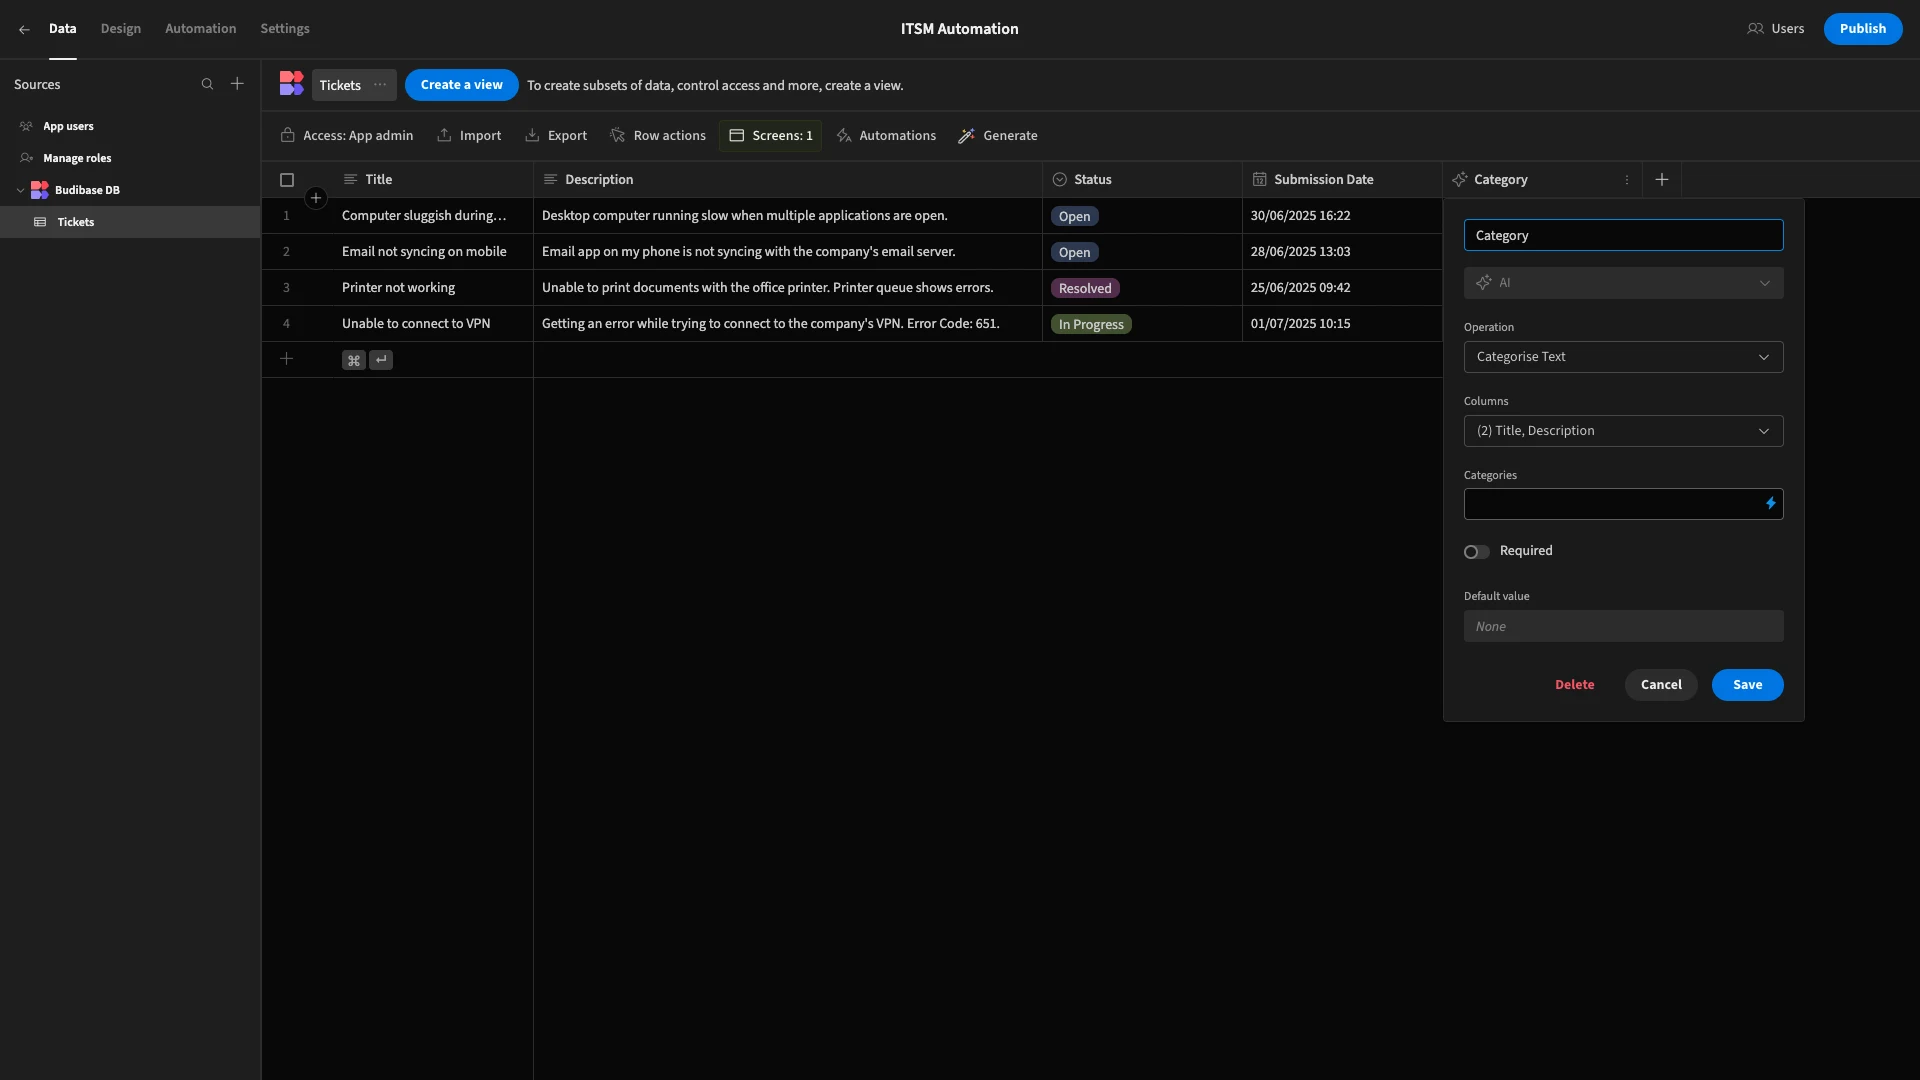Open Row actions
This screenshot has width=1920, height=1080.
(657, 136)
